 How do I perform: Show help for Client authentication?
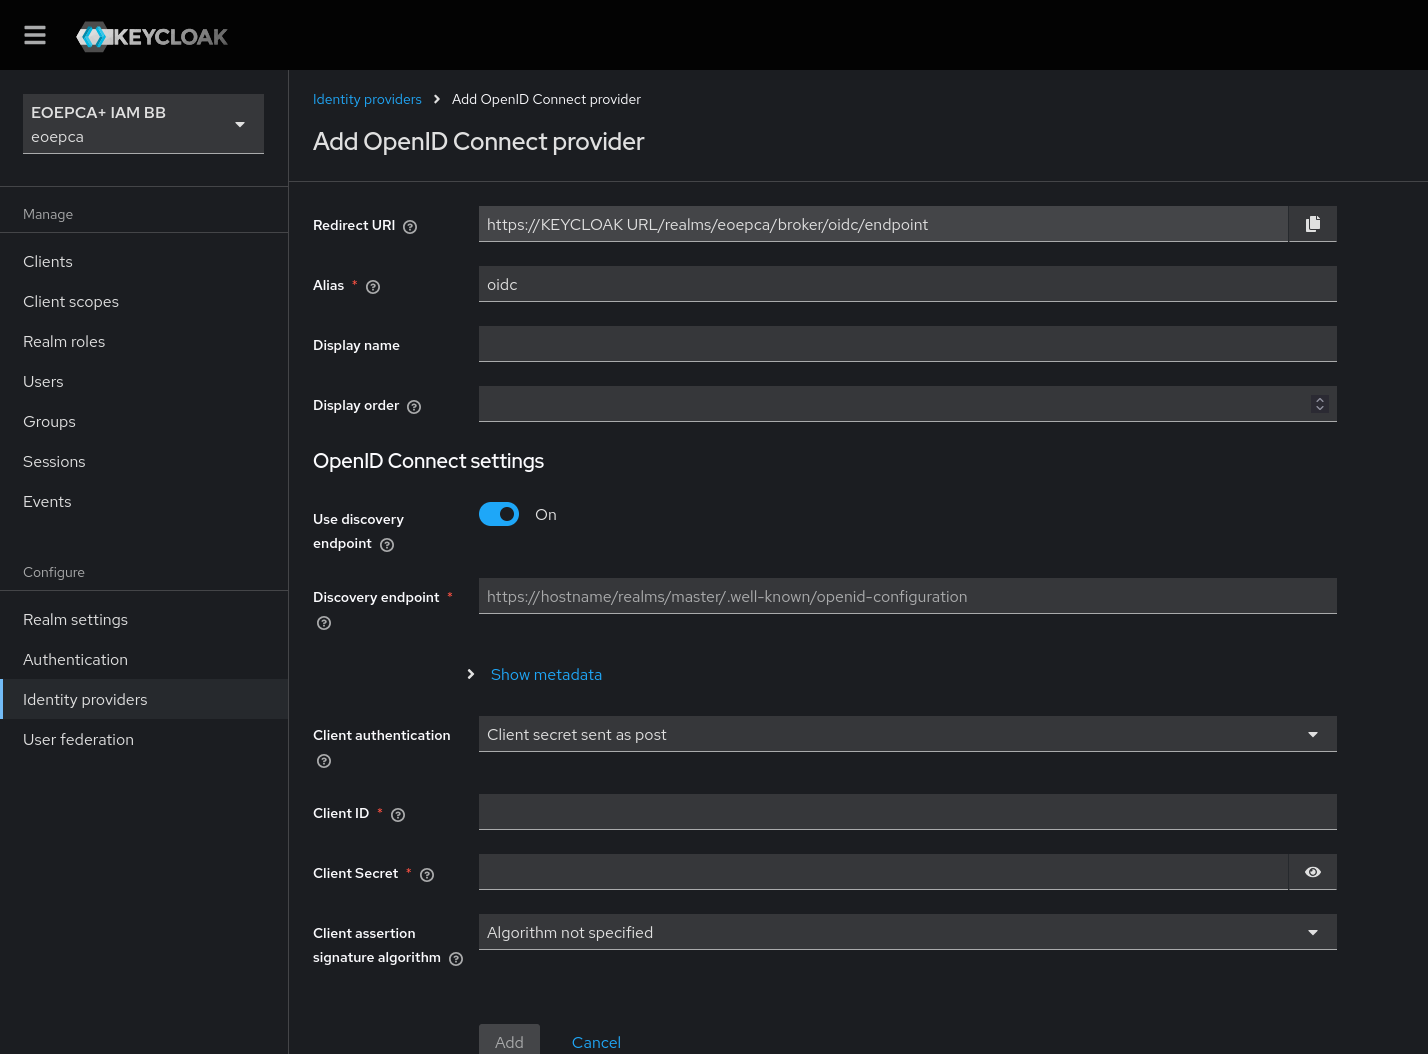(324, 761)
